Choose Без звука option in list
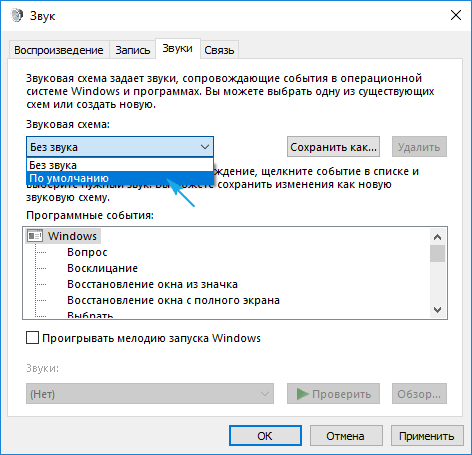This screenshot has height=455, width=472. 120,165
